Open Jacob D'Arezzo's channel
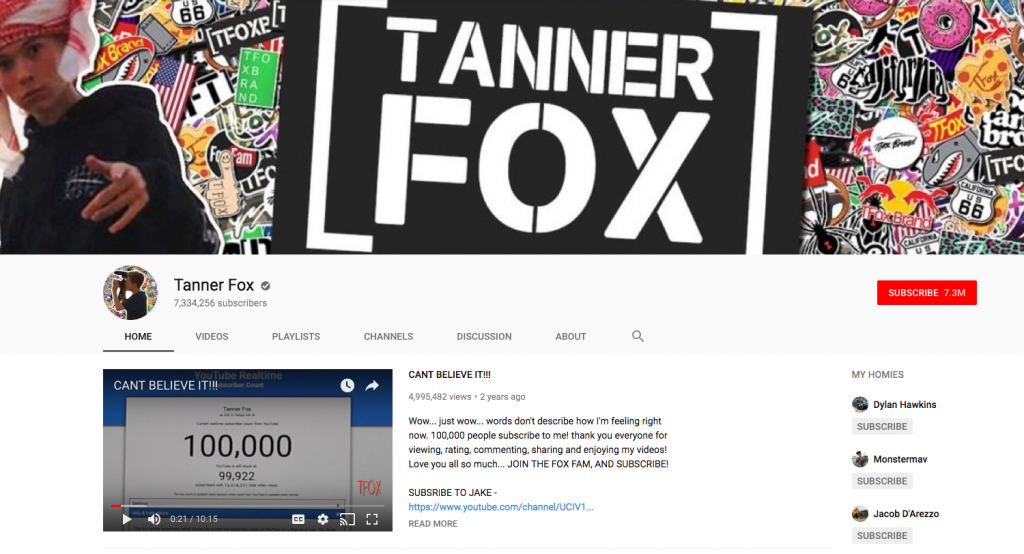The width and height of the screenshot is (1024, 554). pyautogui.click(x=903, y=514)
